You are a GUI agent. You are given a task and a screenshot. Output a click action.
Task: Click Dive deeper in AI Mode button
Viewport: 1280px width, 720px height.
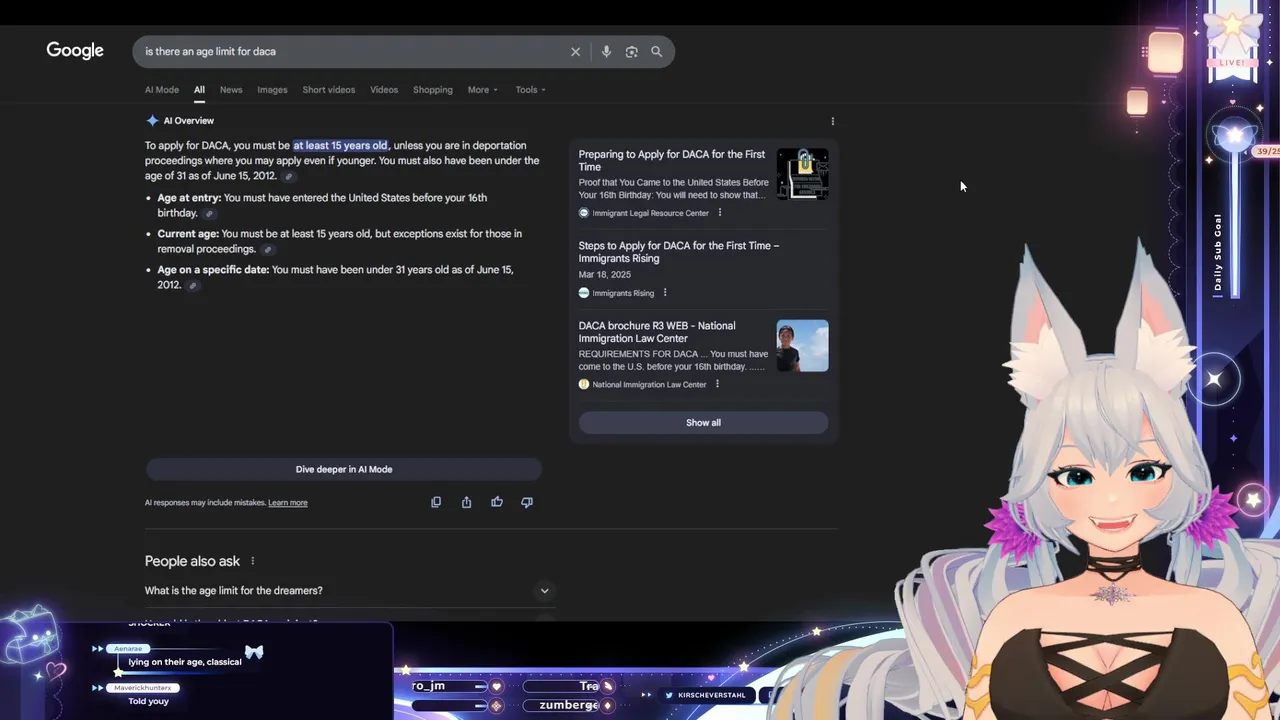(344, 469)
